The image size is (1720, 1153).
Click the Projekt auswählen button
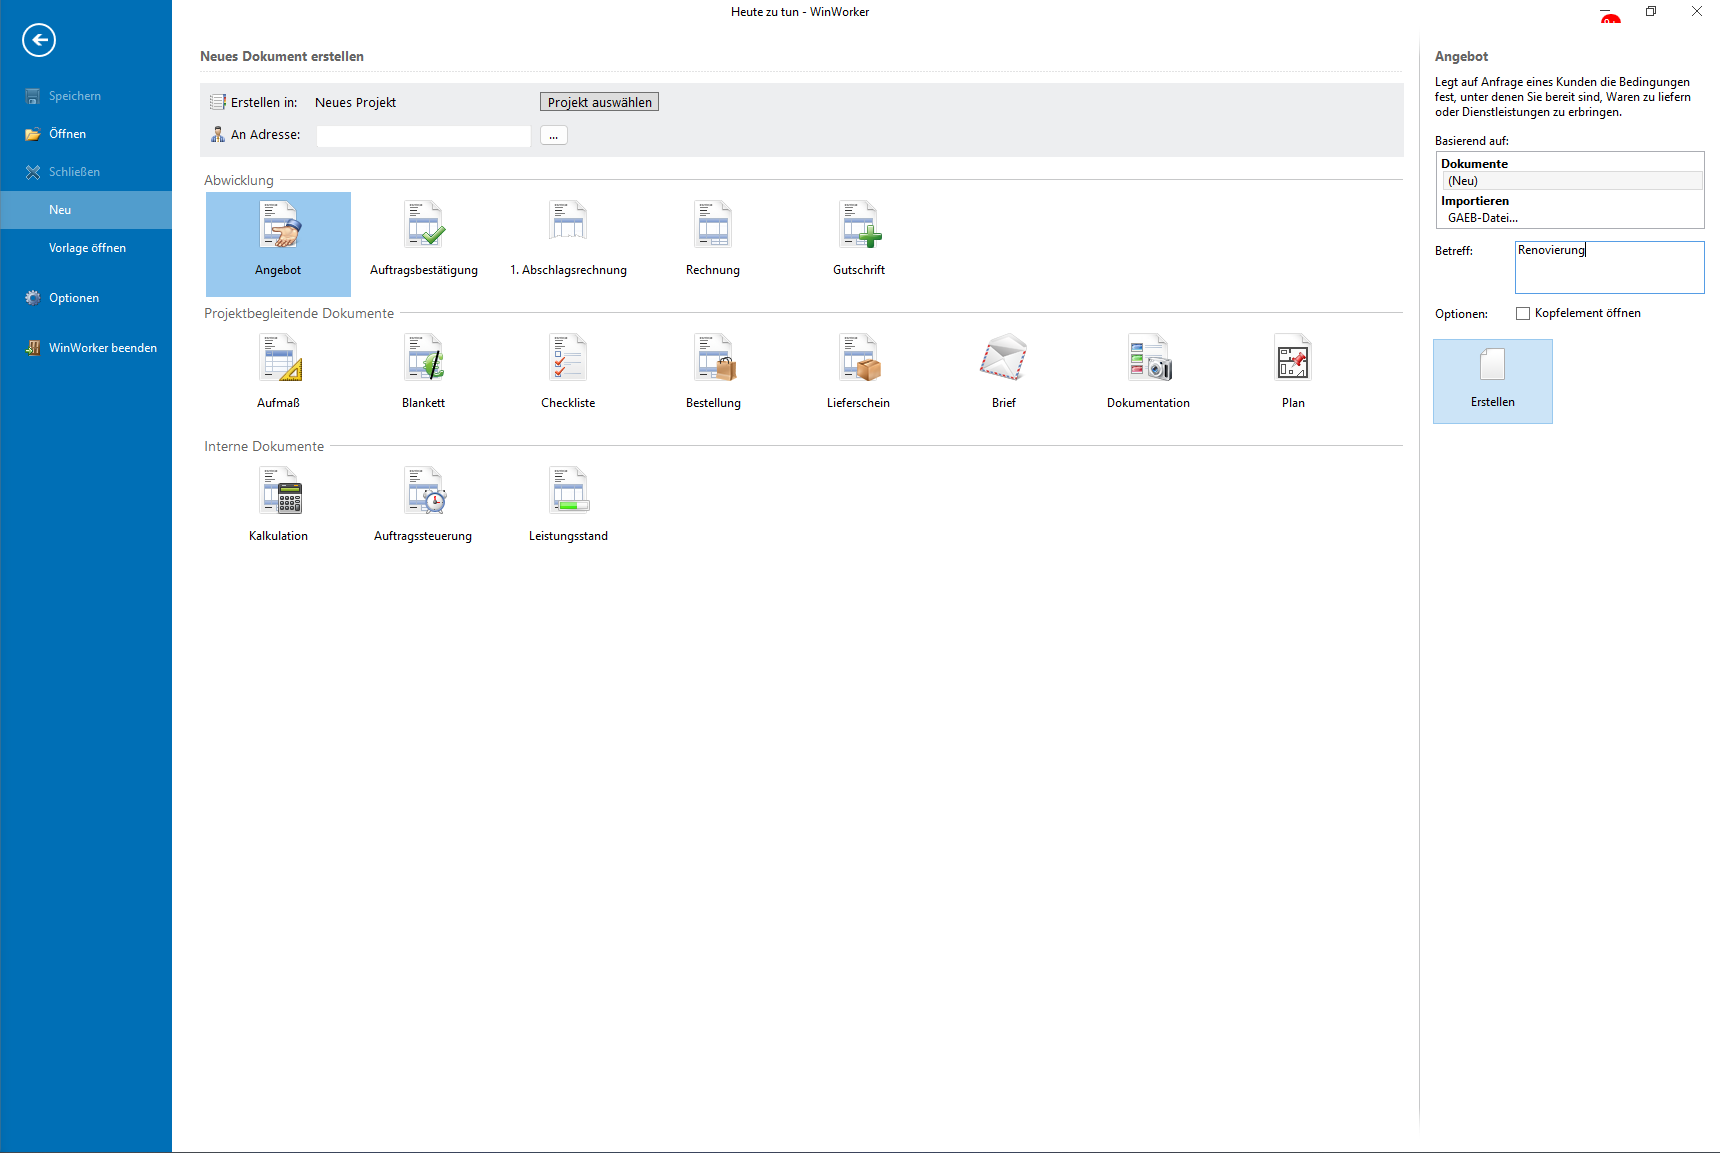point(599,103)
